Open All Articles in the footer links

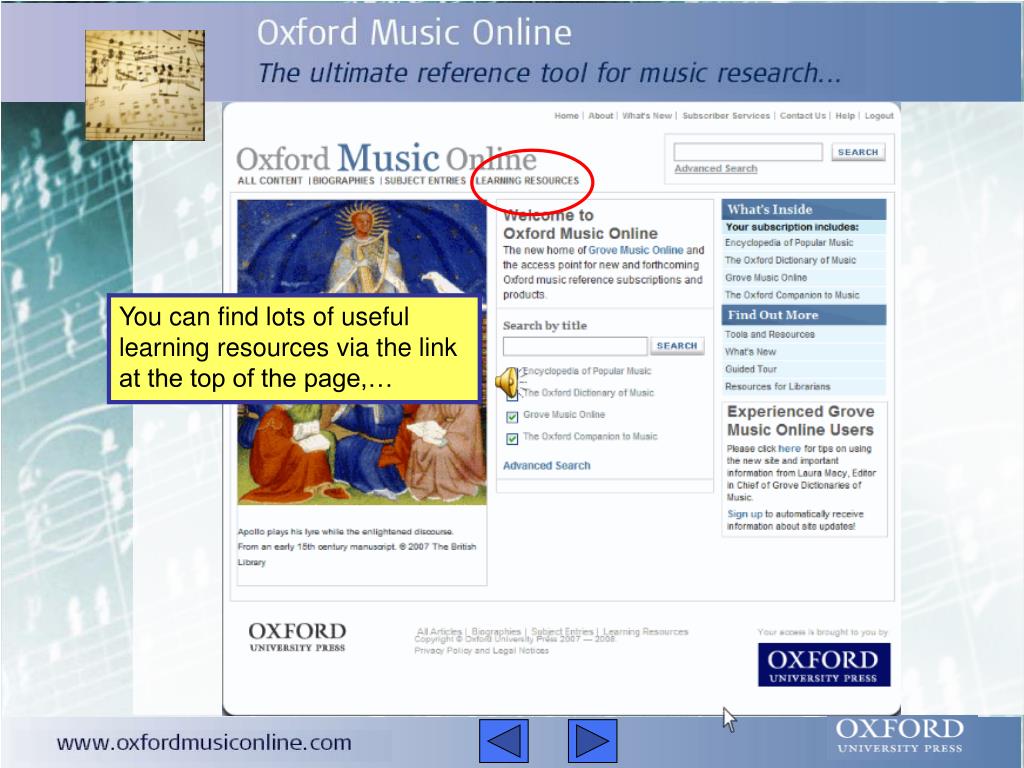tap(439, 632)
